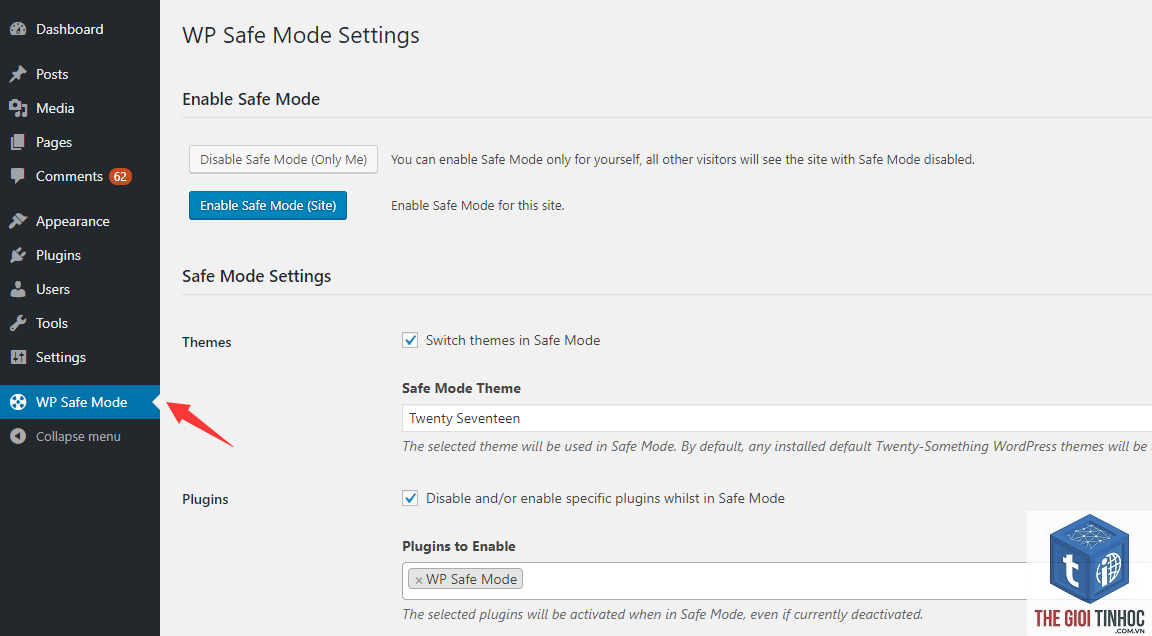
Task: Click 'The selected plugins will be activated' description
Action: click(663, 614)
